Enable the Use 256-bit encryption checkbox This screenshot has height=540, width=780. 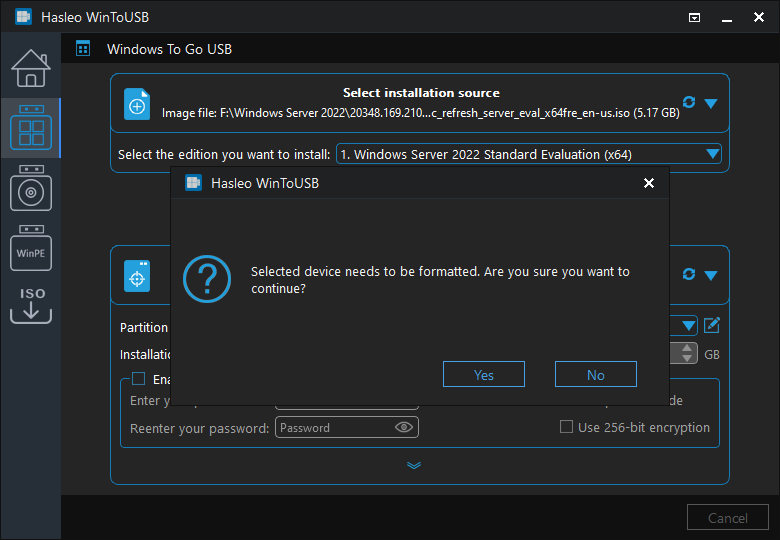[x=567, y=427]
